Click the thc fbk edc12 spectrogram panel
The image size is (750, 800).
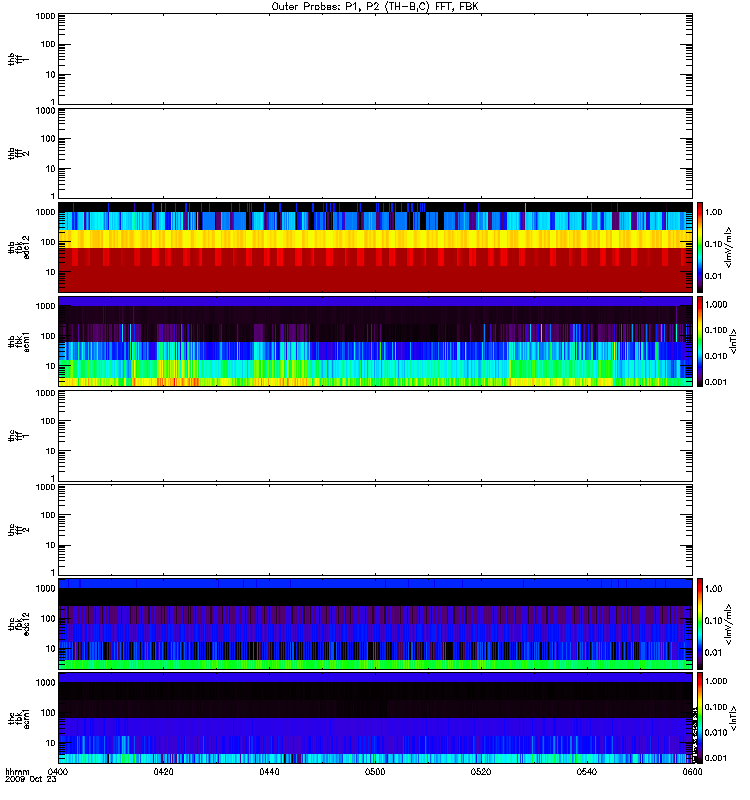pos(375,624)
